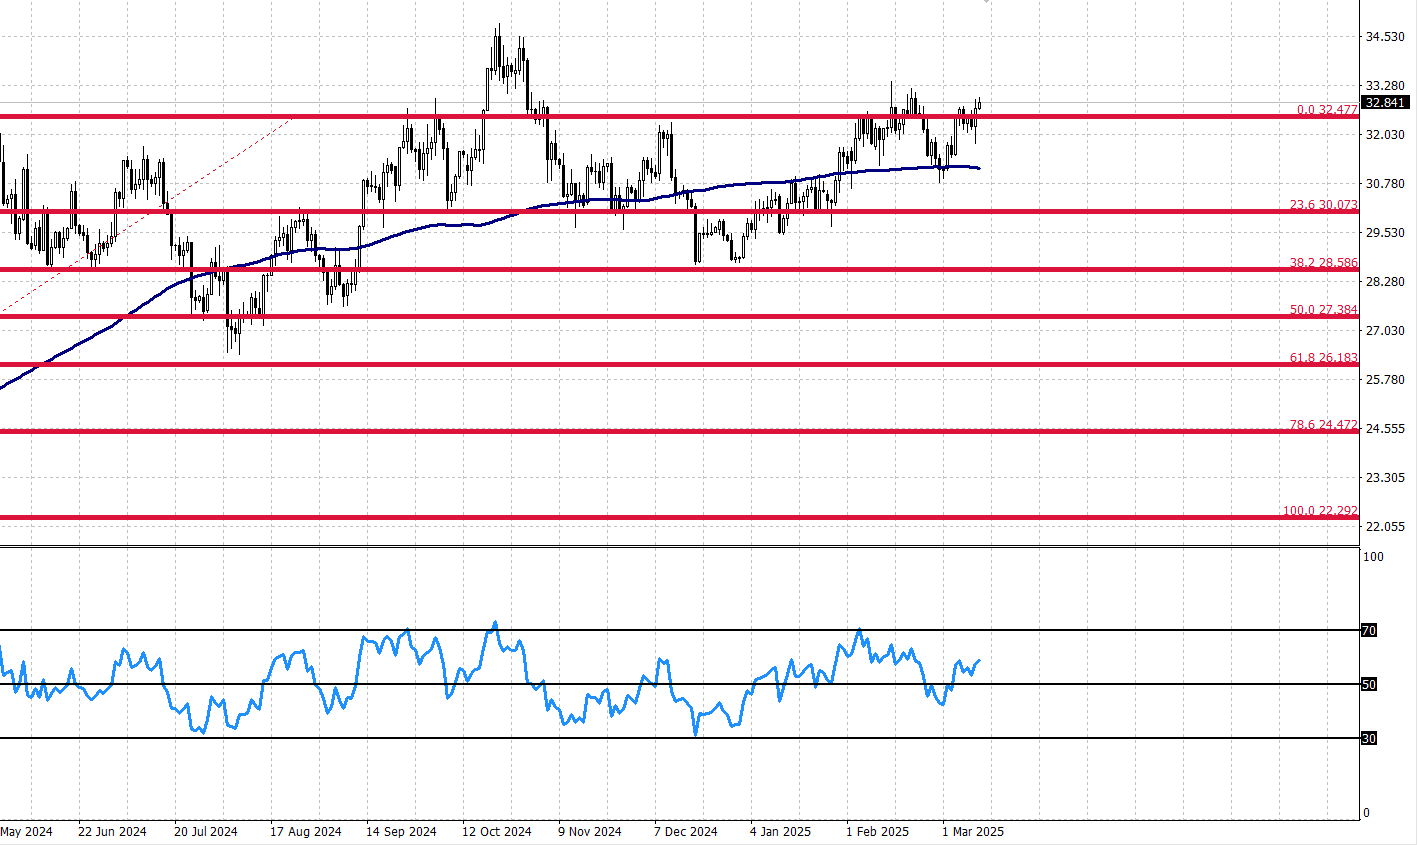Click the 34.530 price axis value
The height and width of the screenshot is (845, 1418).
point(1385,37)
